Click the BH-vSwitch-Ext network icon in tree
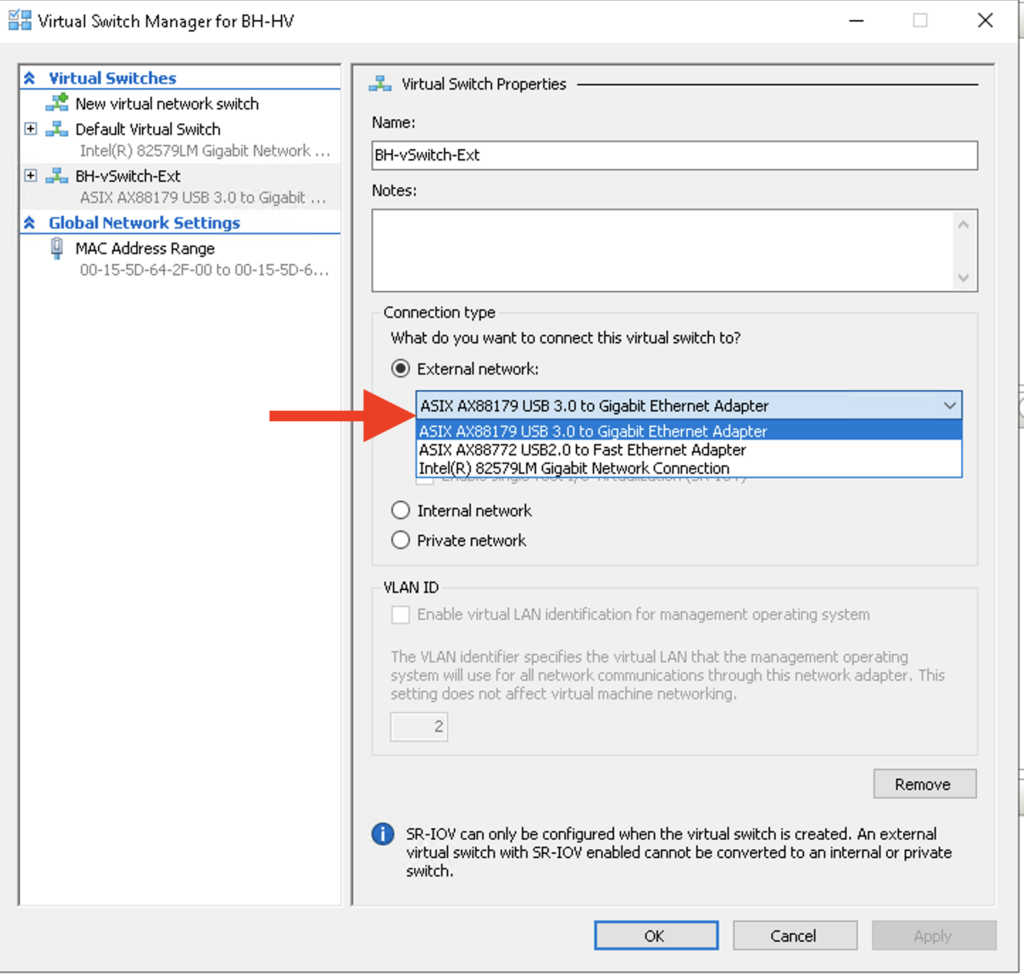Screen dimensions: 1024x976 click(57, 176)
